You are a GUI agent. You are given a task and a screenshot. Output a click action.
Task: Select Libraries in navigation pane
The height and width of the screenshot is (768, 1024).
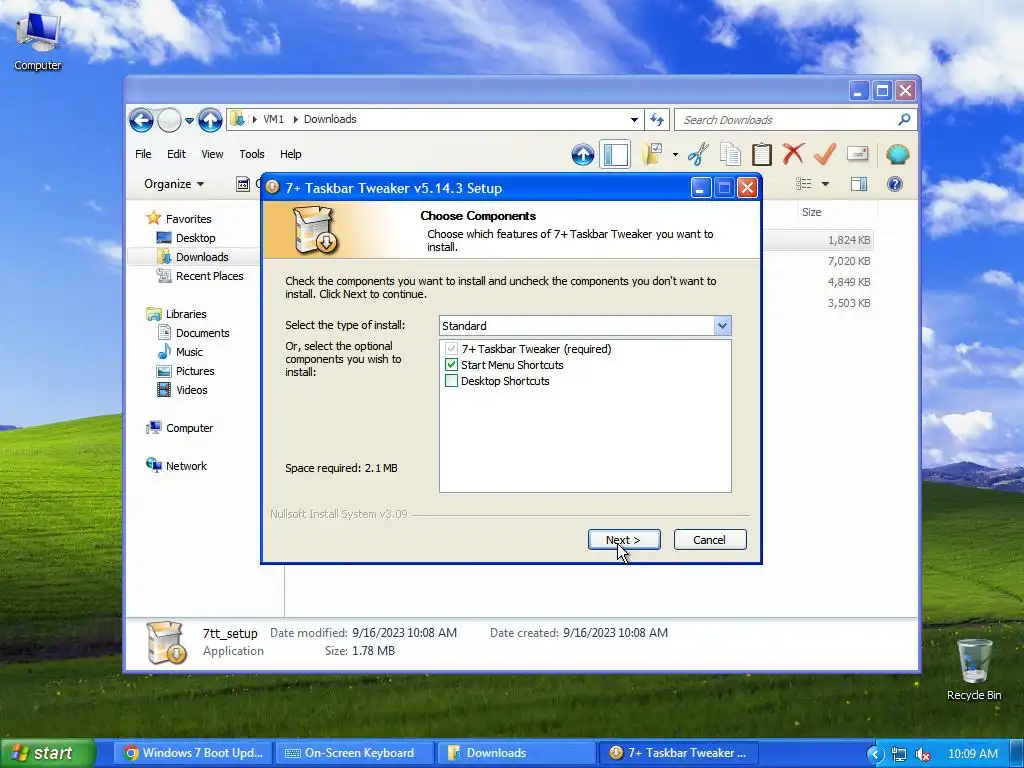click(185, 313)
